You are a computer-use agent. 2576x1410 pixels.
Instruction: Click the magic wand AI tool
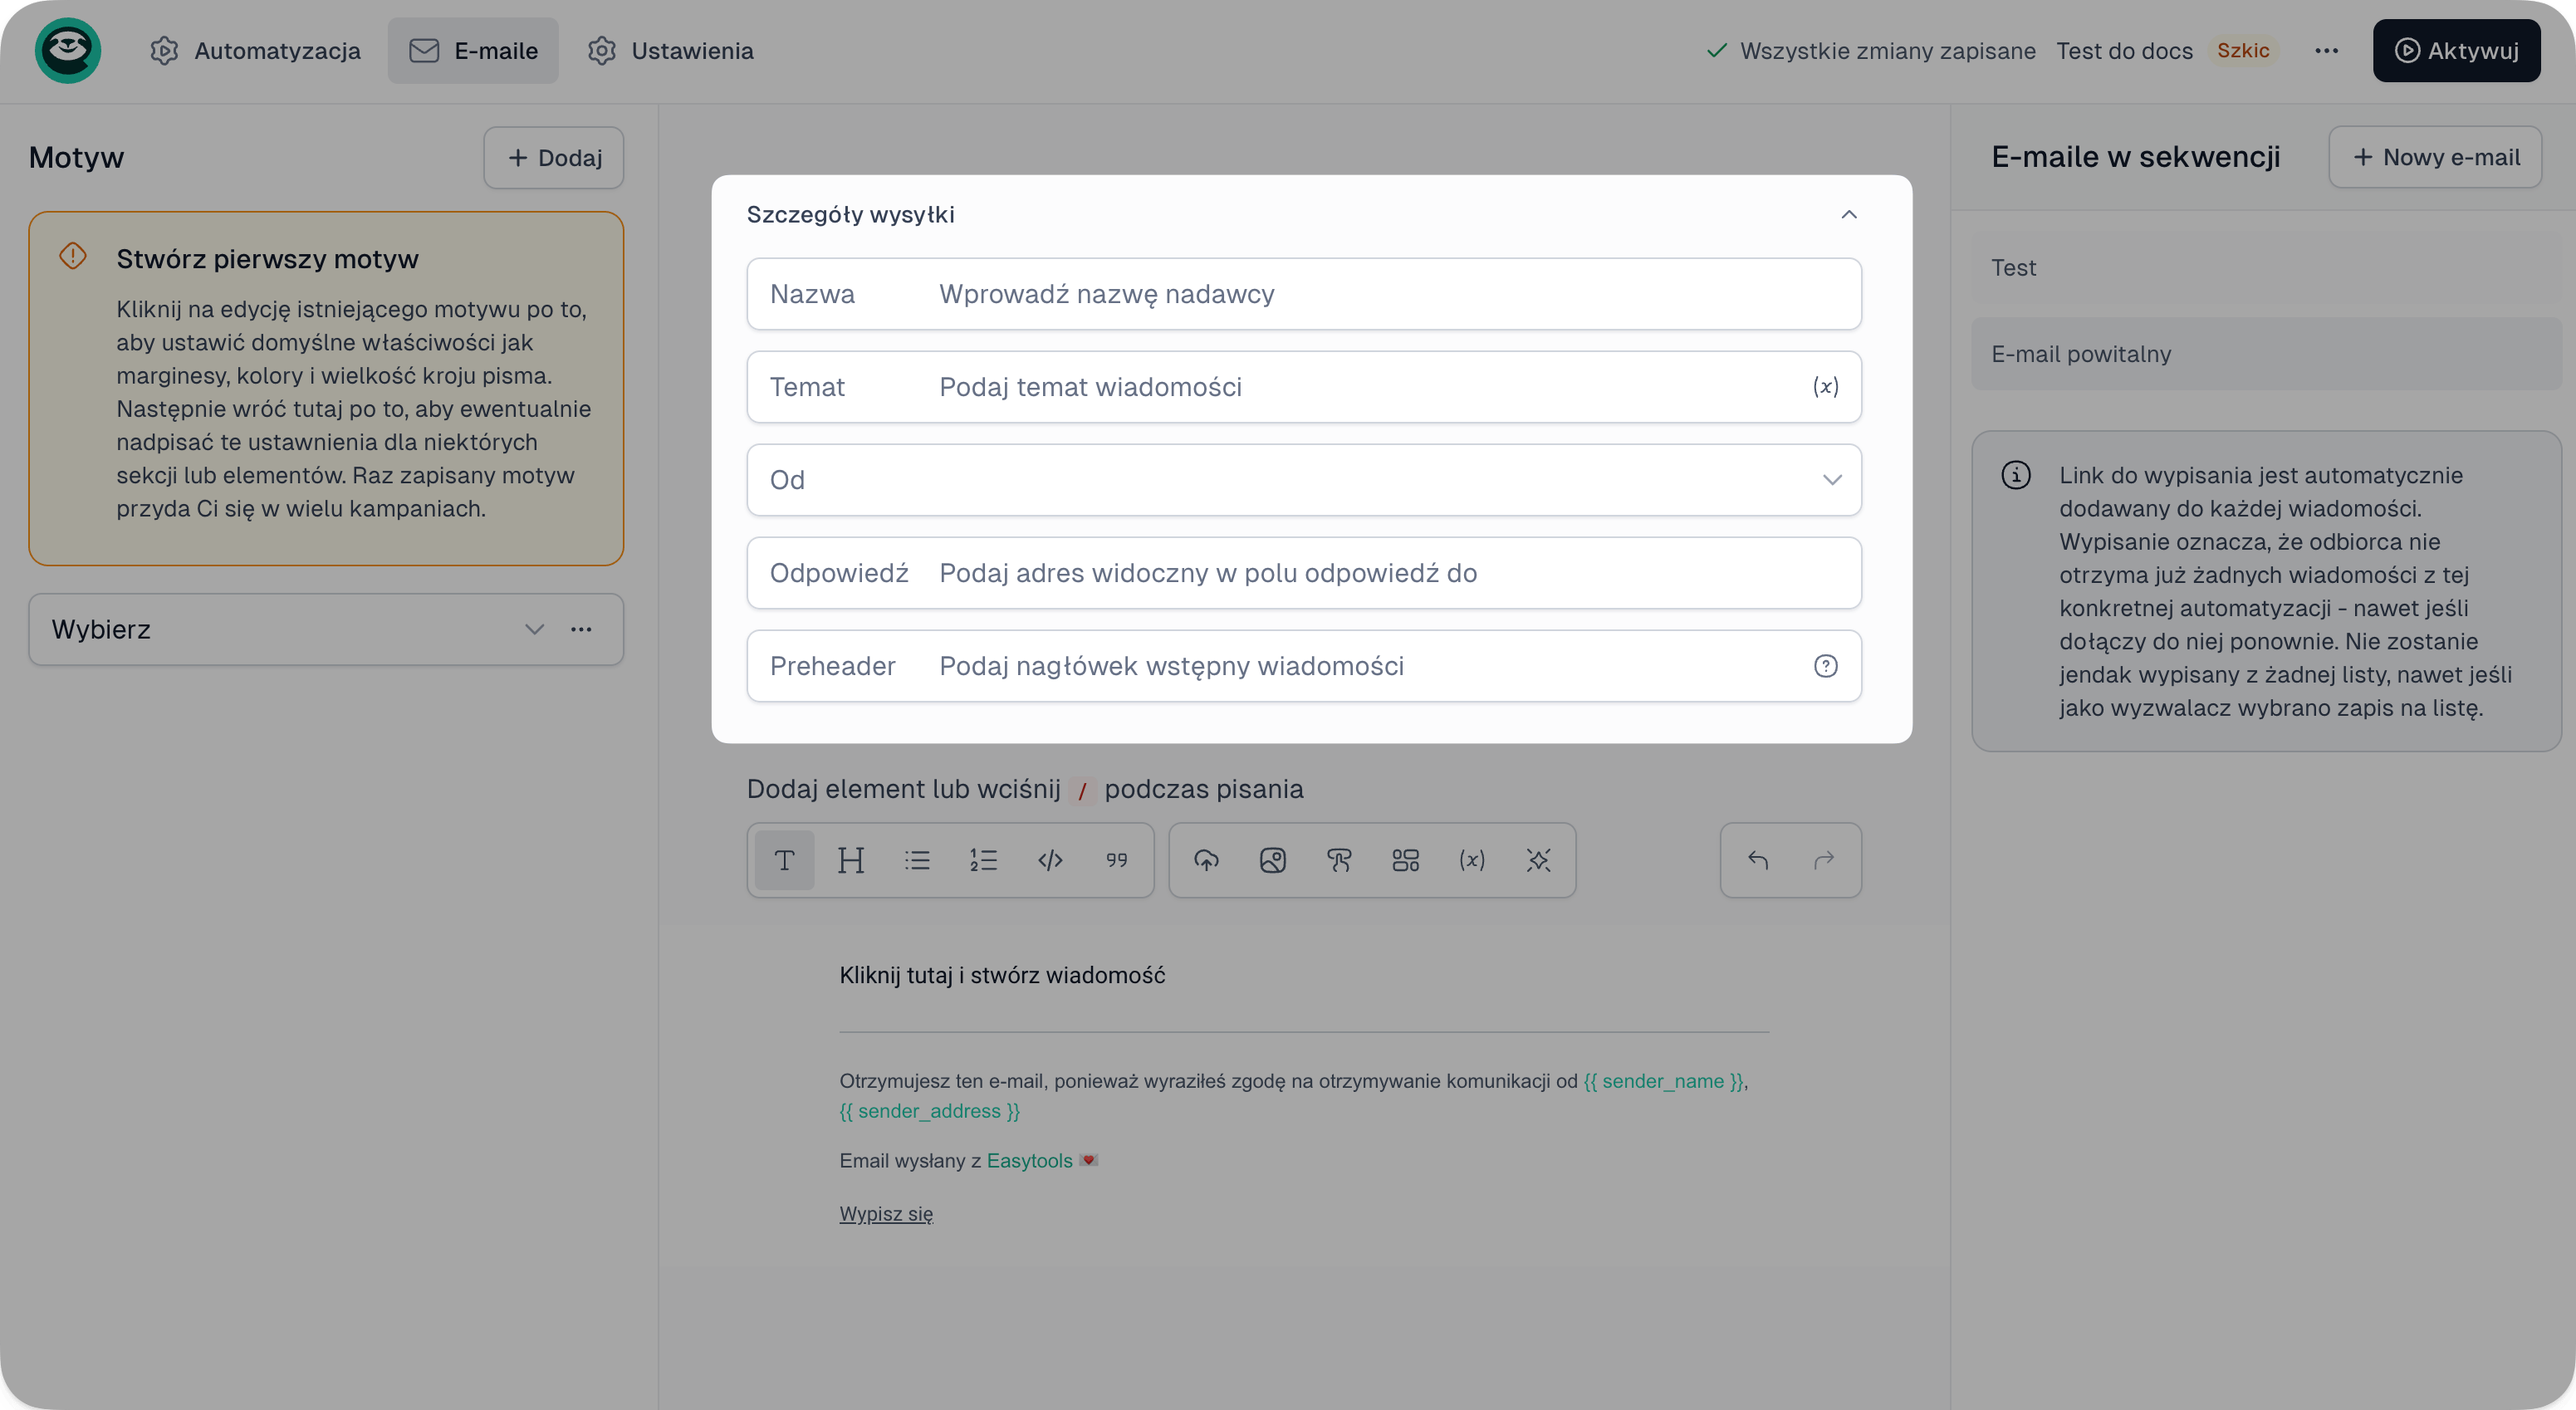pos(1538,860)
